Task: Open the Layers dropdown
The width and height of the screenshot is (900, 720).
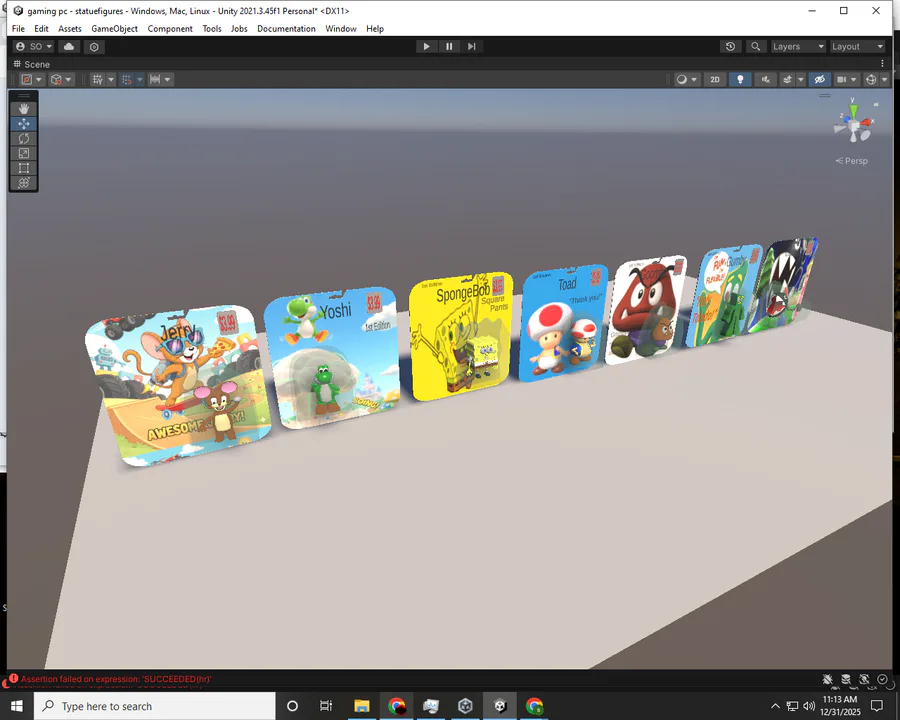Action: 798,47
